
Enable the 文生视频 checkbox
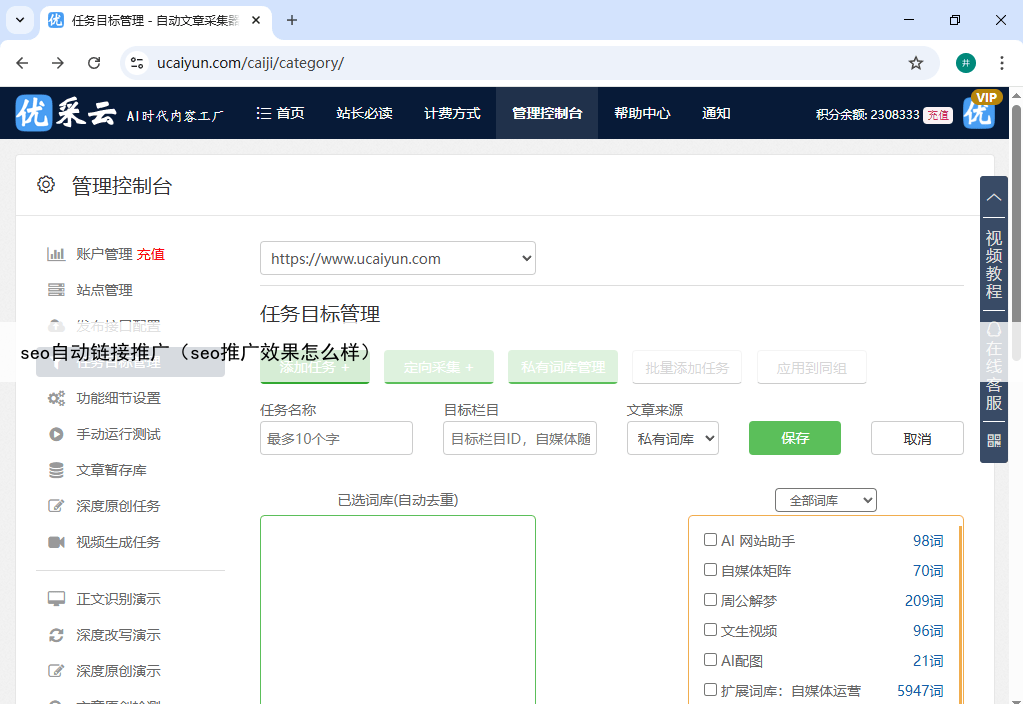[x=710, y=630]
